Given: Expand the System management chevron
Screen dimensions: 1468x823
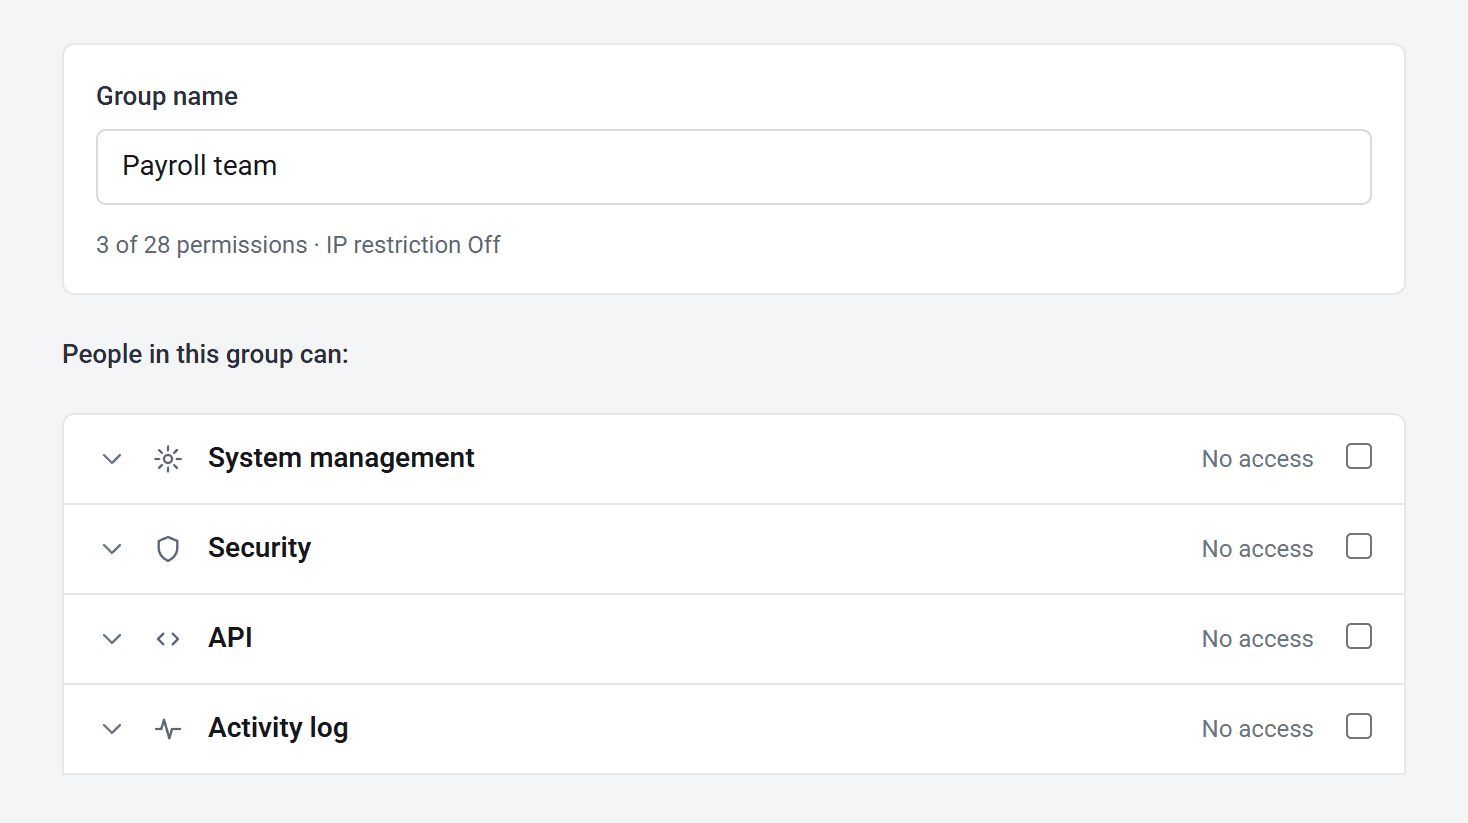Looking at the screenshot, I should coord(112,459).
